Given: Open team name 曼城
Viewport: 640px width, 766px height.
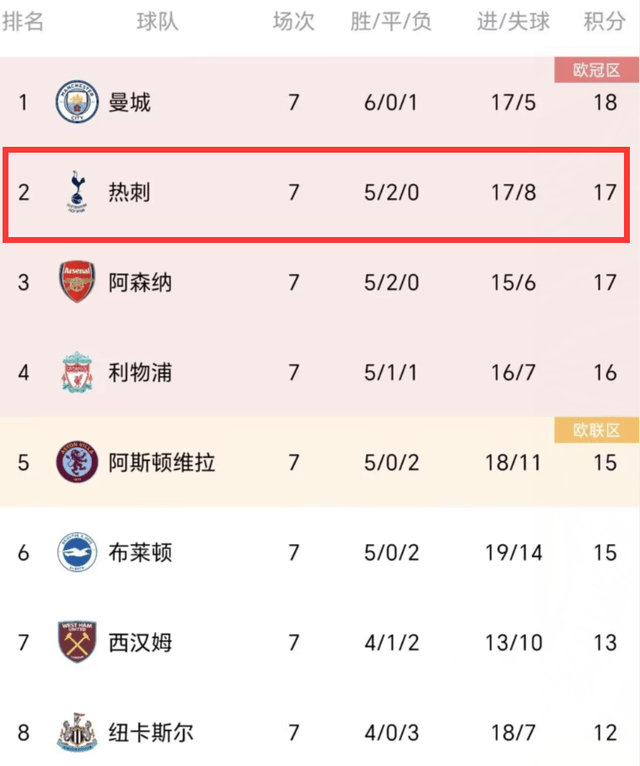Looking at the screenshot, I should (x=129, y=102).
